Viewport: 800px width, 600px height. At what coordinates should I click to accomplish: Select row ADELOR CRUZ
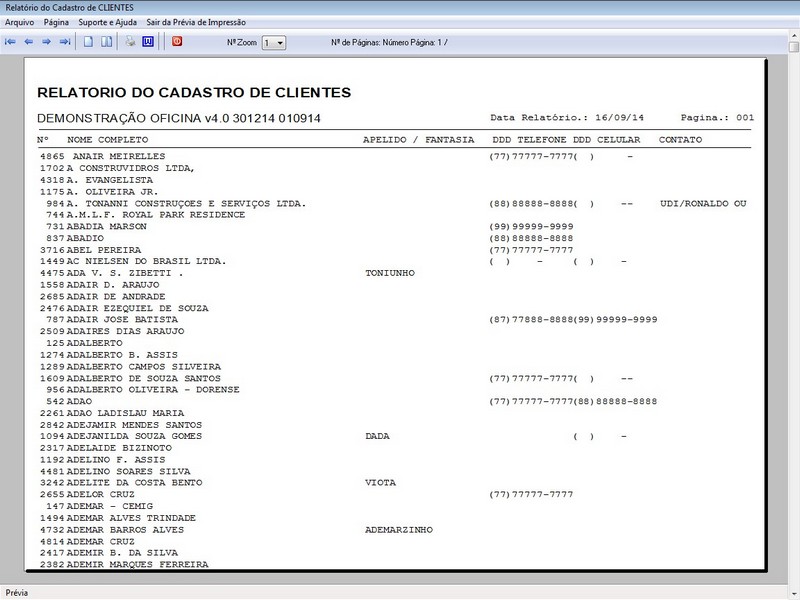[x=393, y=494]
